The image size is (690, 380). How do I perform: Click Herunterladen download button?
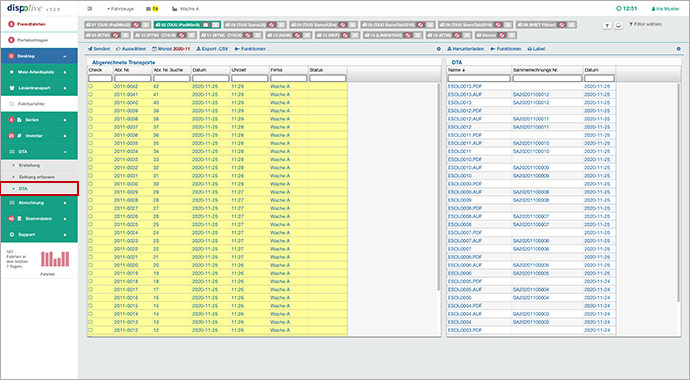click(x=466, y=49)
